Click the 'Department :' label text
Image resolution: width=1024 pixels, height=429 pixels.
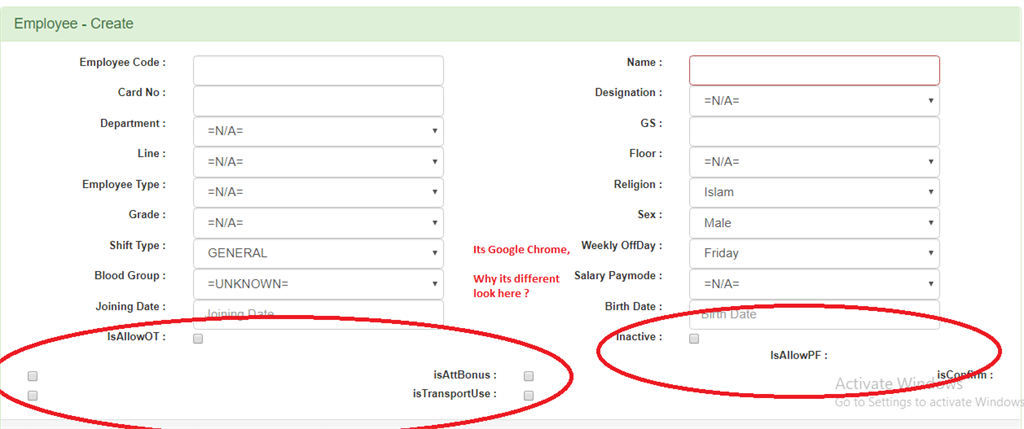133,123
